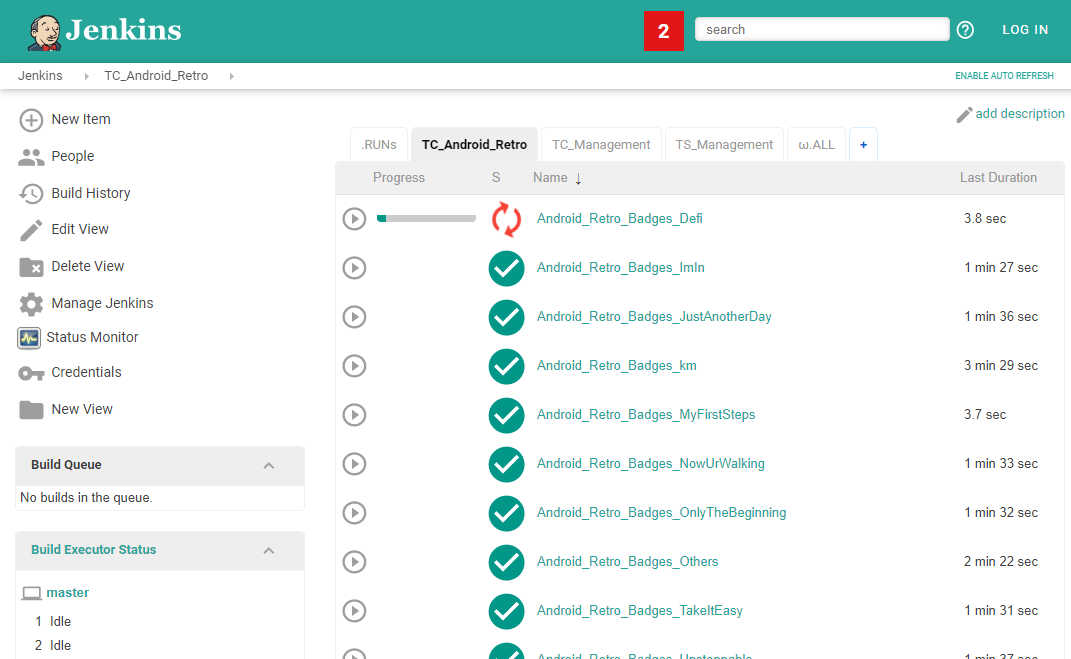This screenshot has height=659, width=1071.
Task: Click the search input field
Action: [x=822, y=29]
